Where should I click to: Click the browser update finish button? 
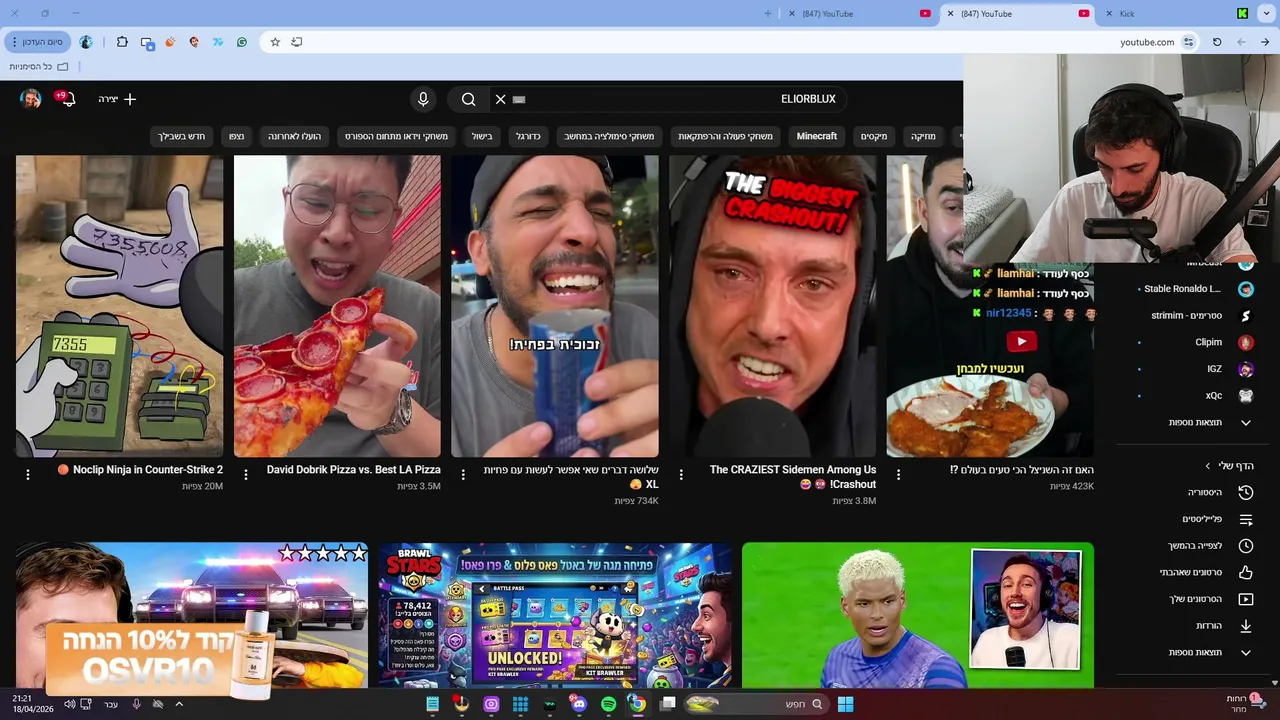pyautogui.click(x=36, y=42)
